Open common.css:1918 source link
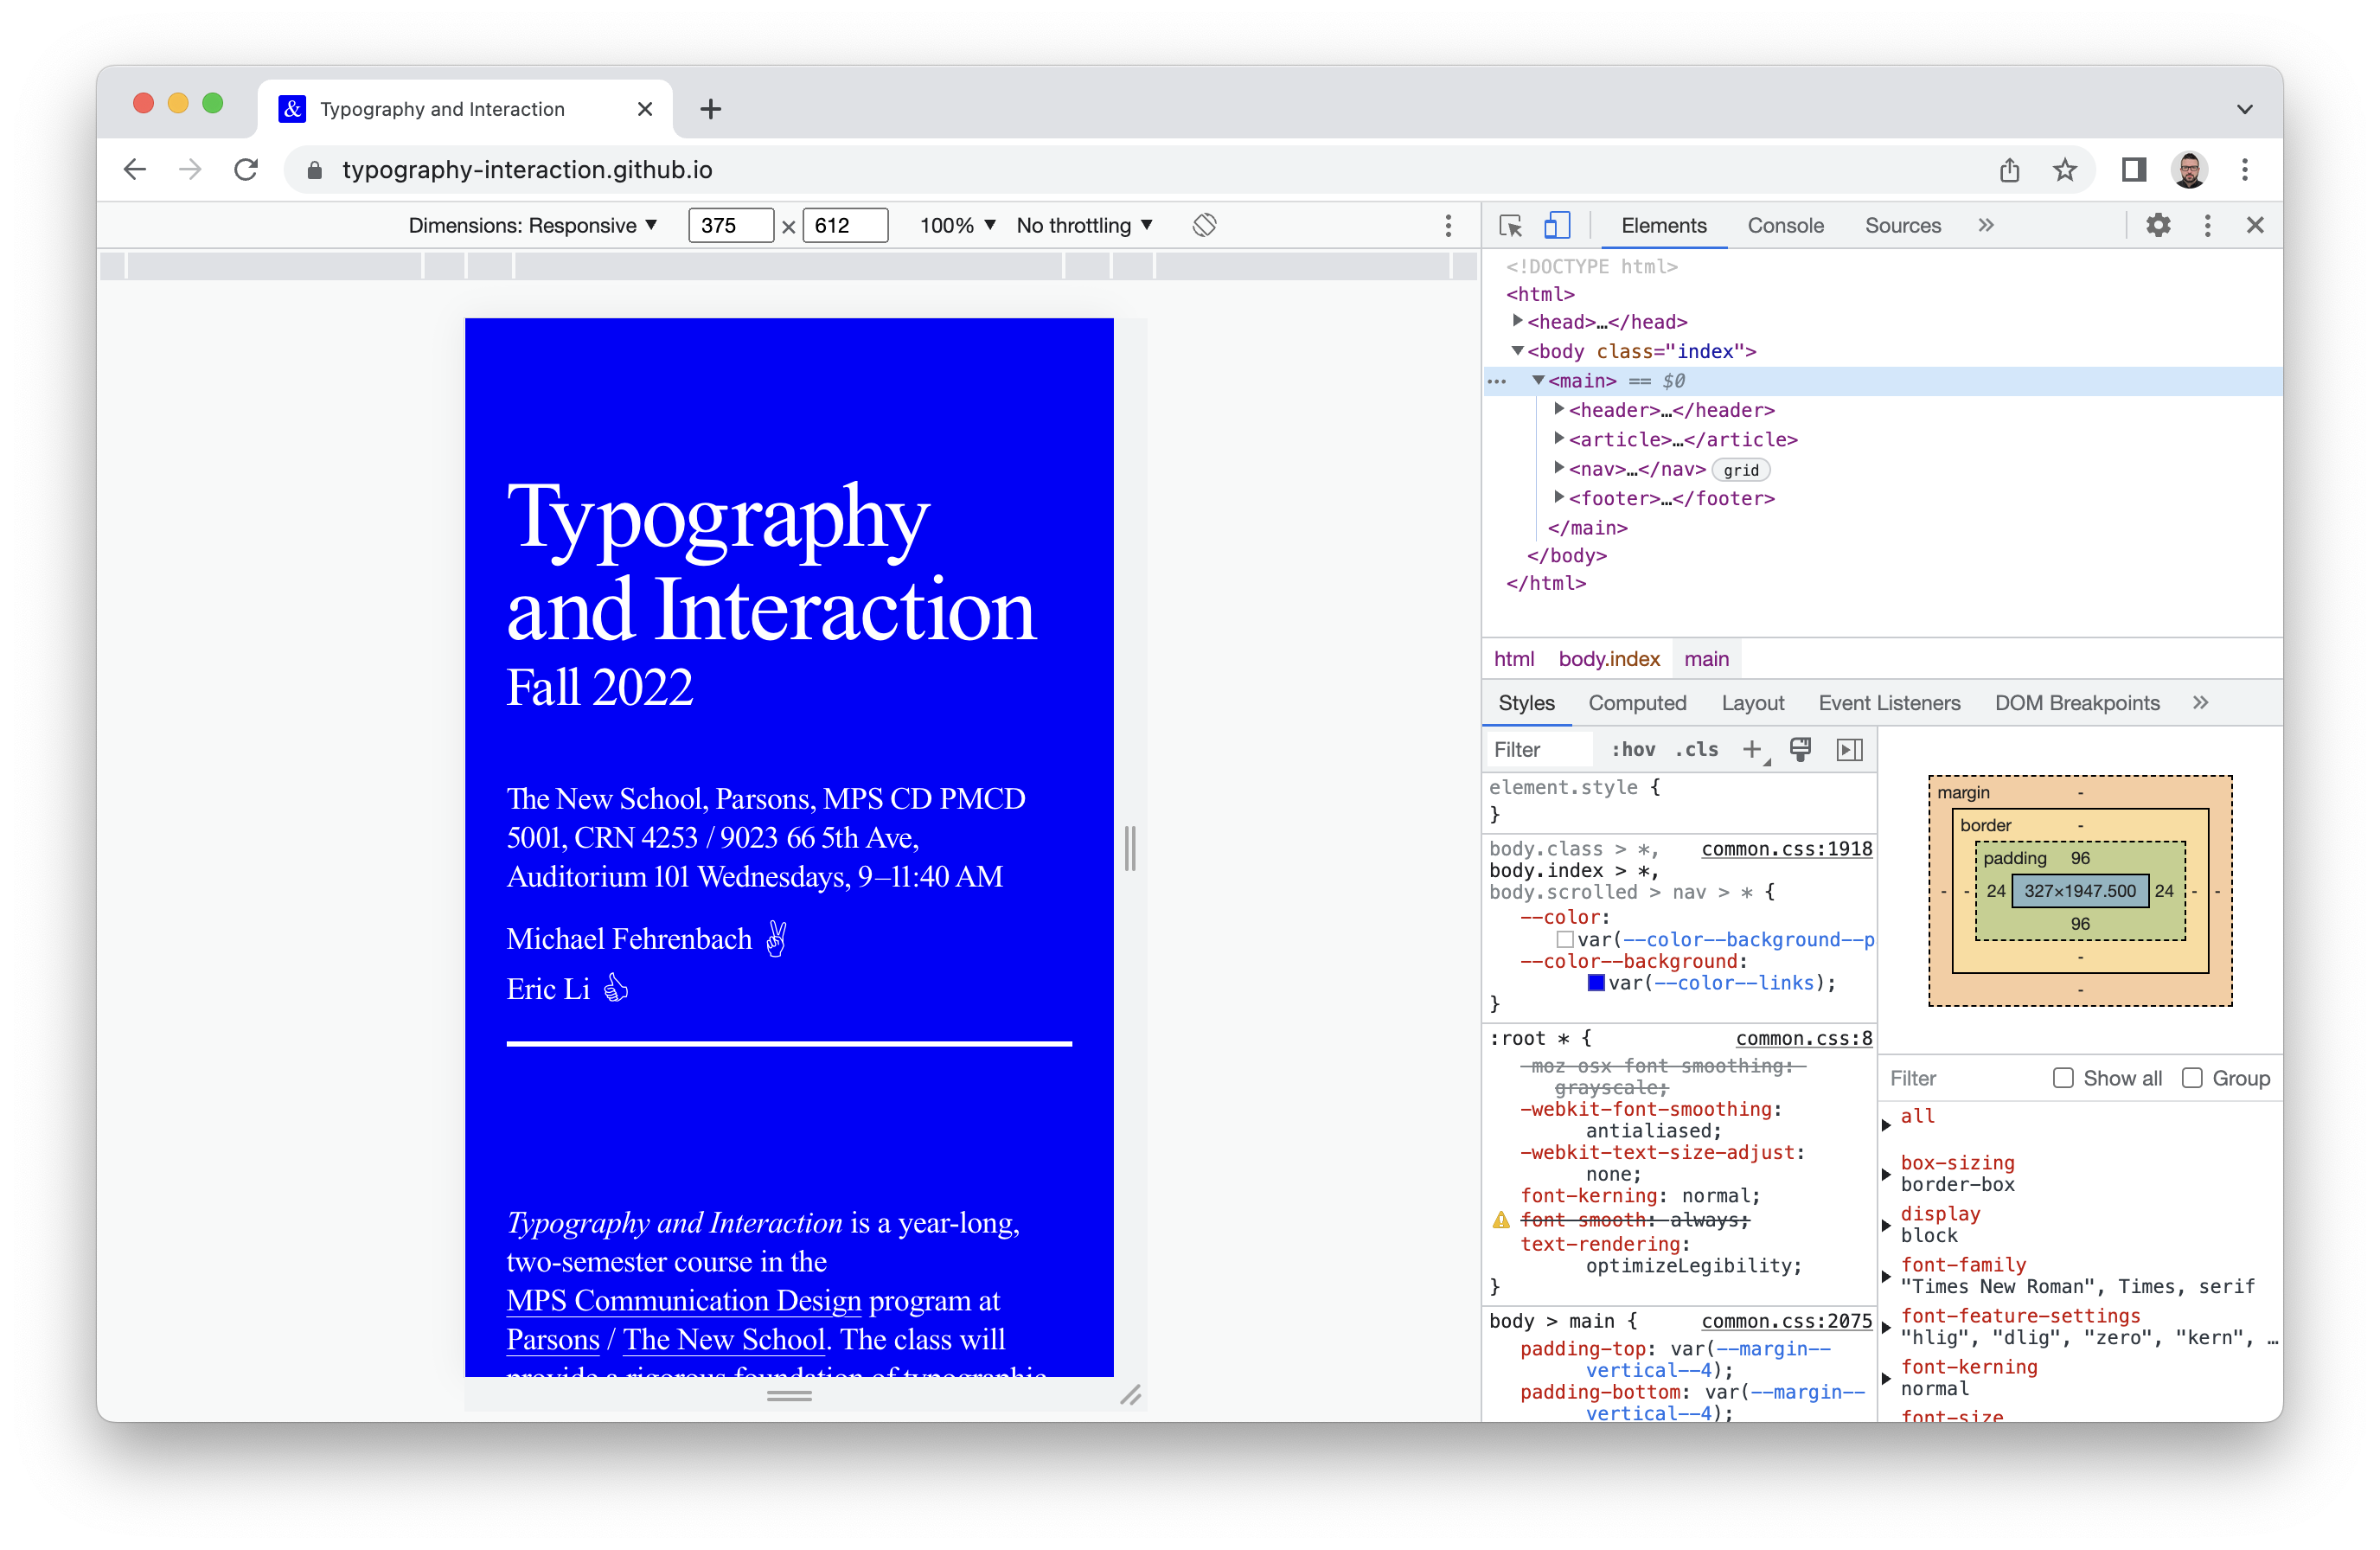The width and height of the screenshot is (2380, 1550). 1786,848
